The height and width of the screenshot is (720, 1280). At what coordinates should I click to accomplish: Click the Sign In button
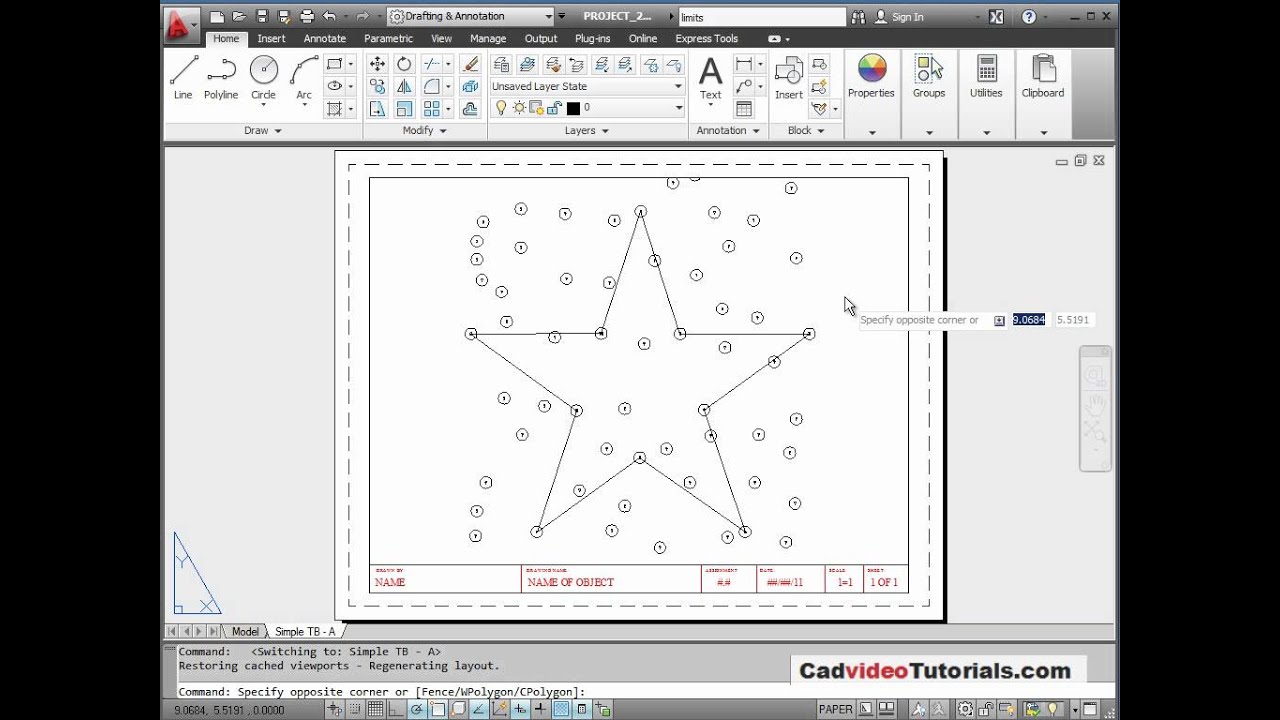[x=899, y=17]
